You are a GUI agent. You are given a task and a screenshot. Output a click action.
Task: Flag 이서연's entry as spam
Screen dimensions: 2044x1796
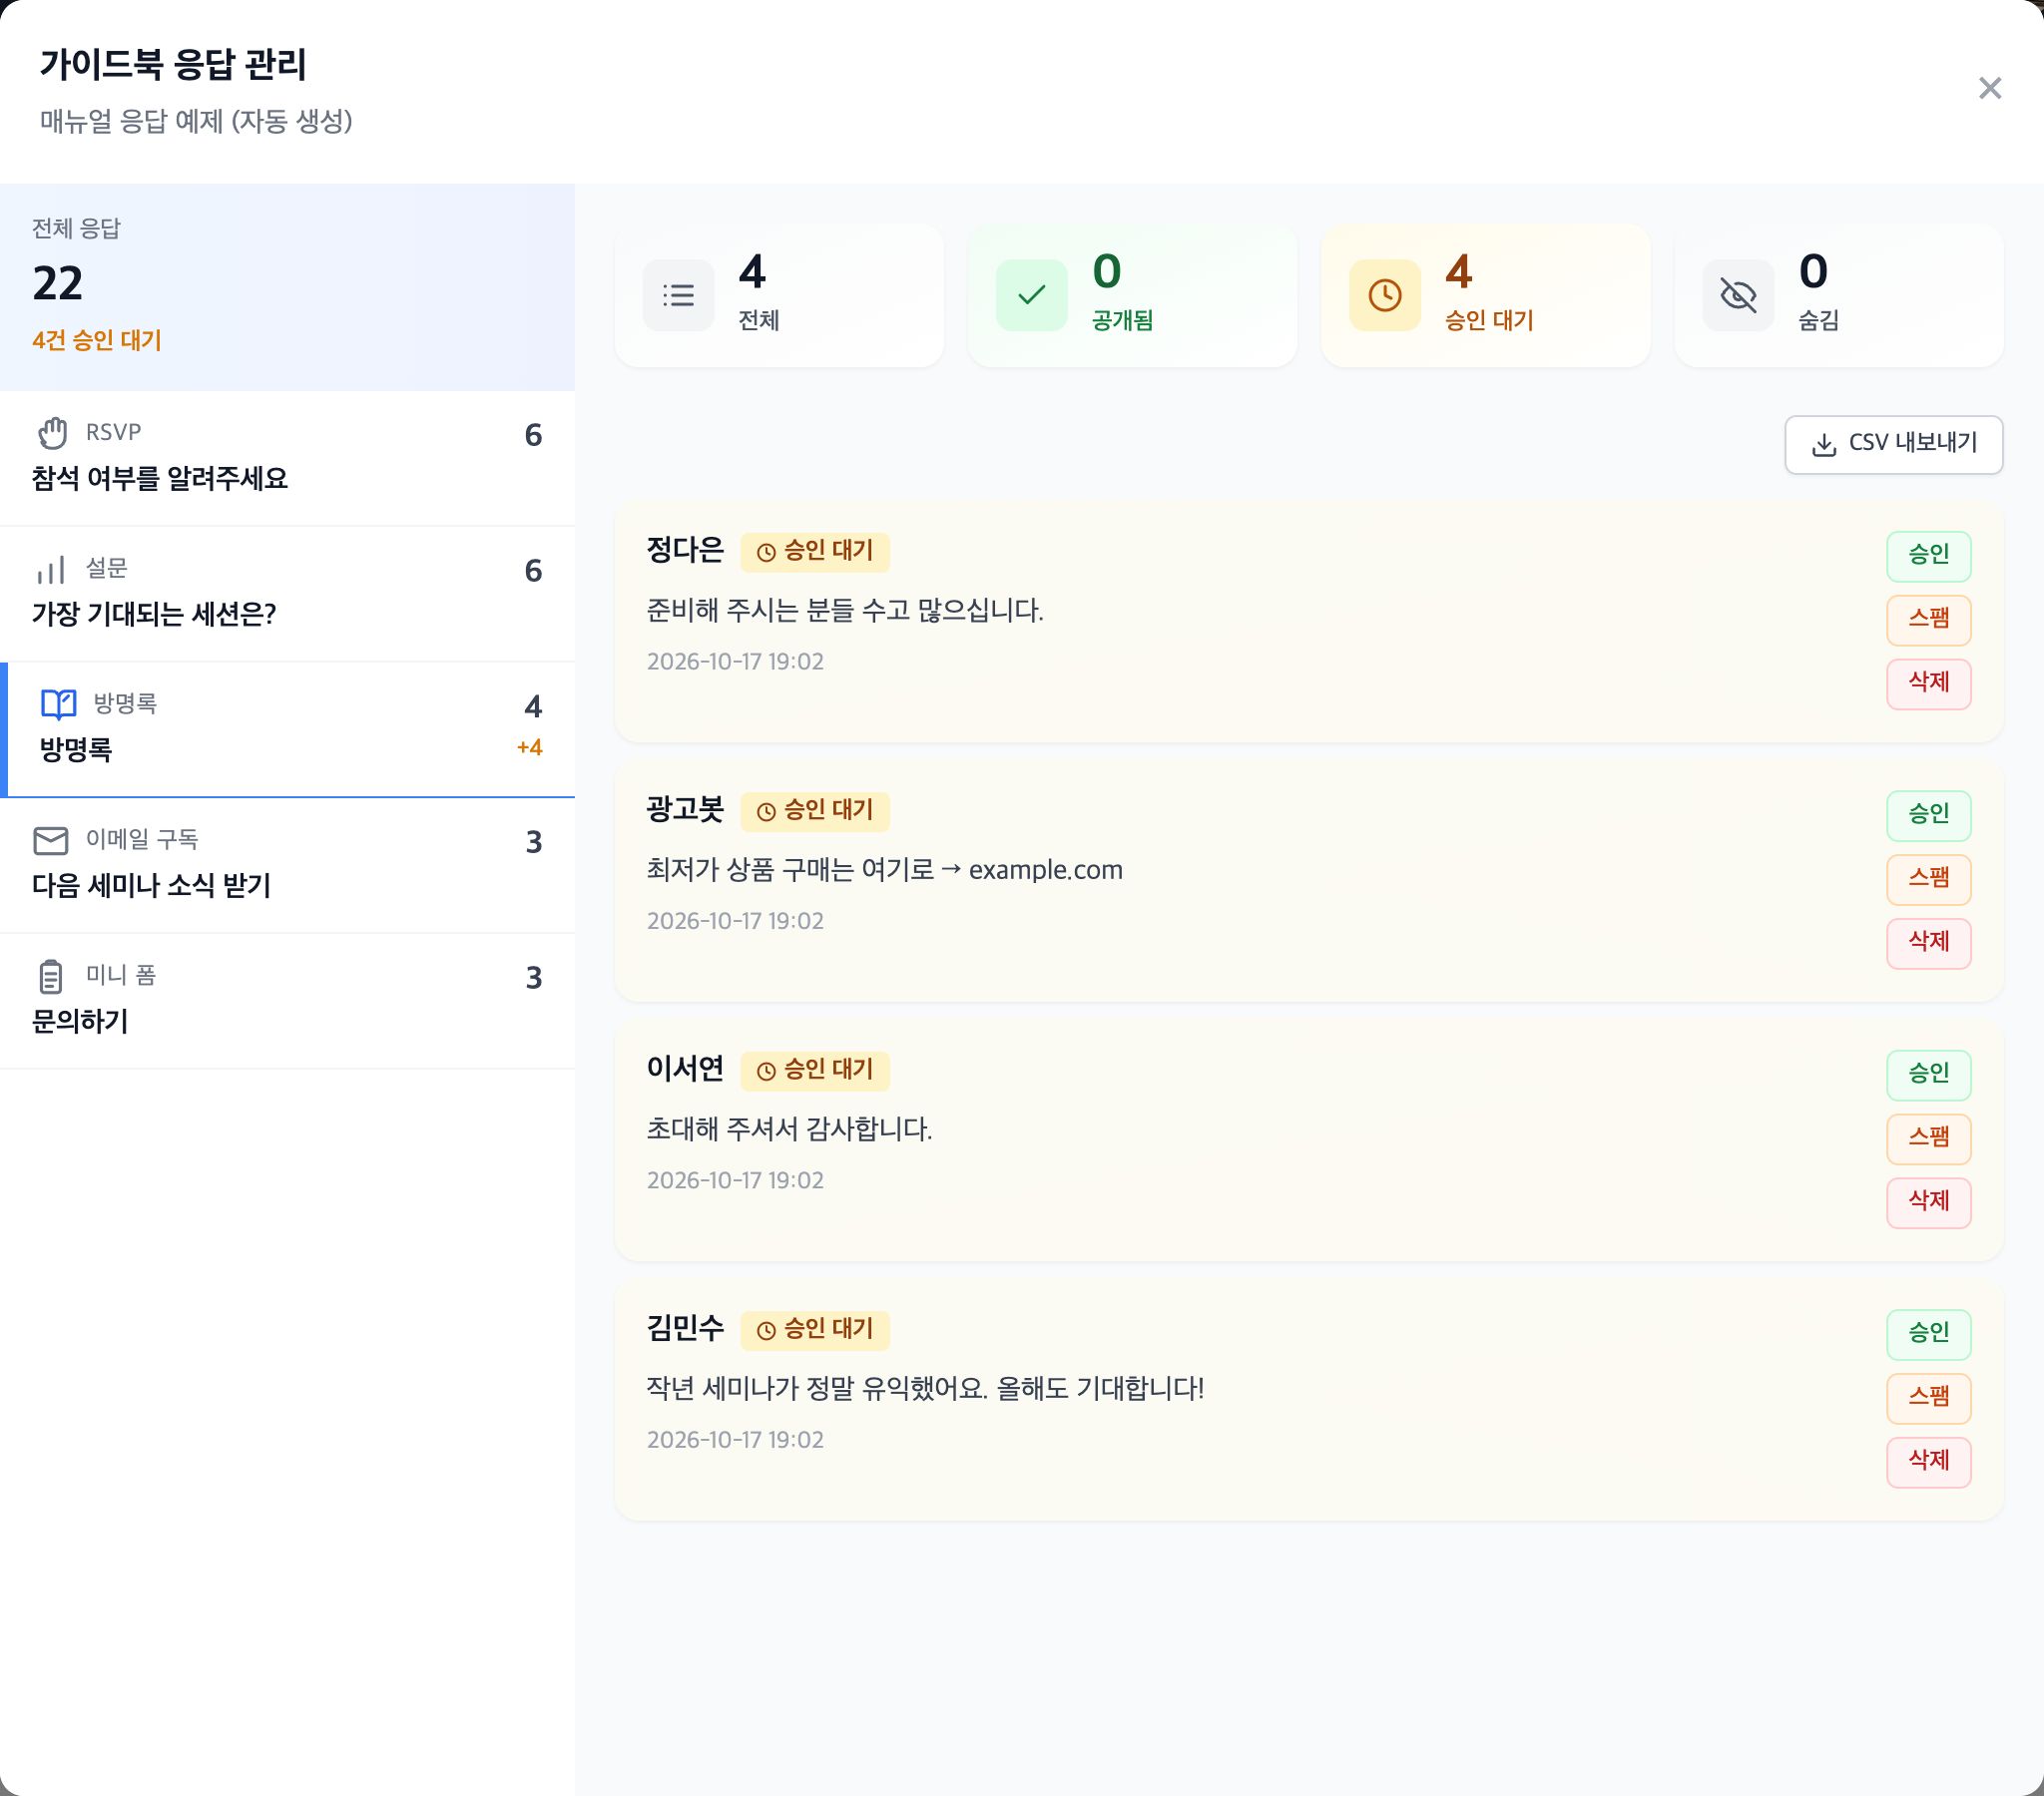1928,1138
